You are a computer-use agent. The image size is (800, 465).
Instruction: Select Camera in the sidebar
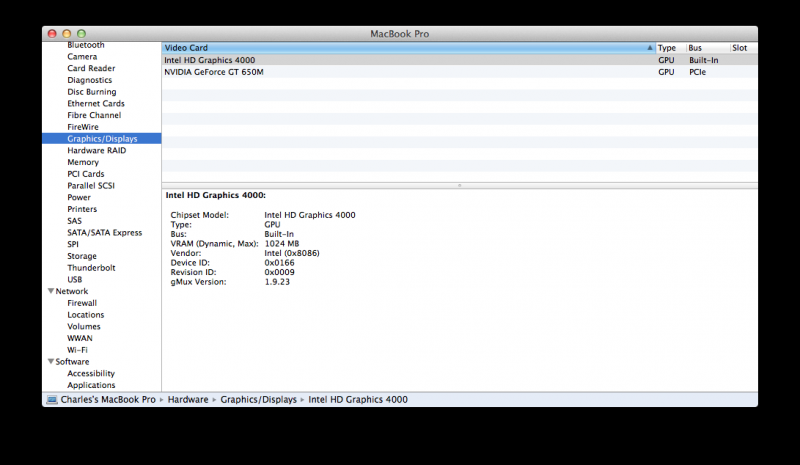pos(82,57)
